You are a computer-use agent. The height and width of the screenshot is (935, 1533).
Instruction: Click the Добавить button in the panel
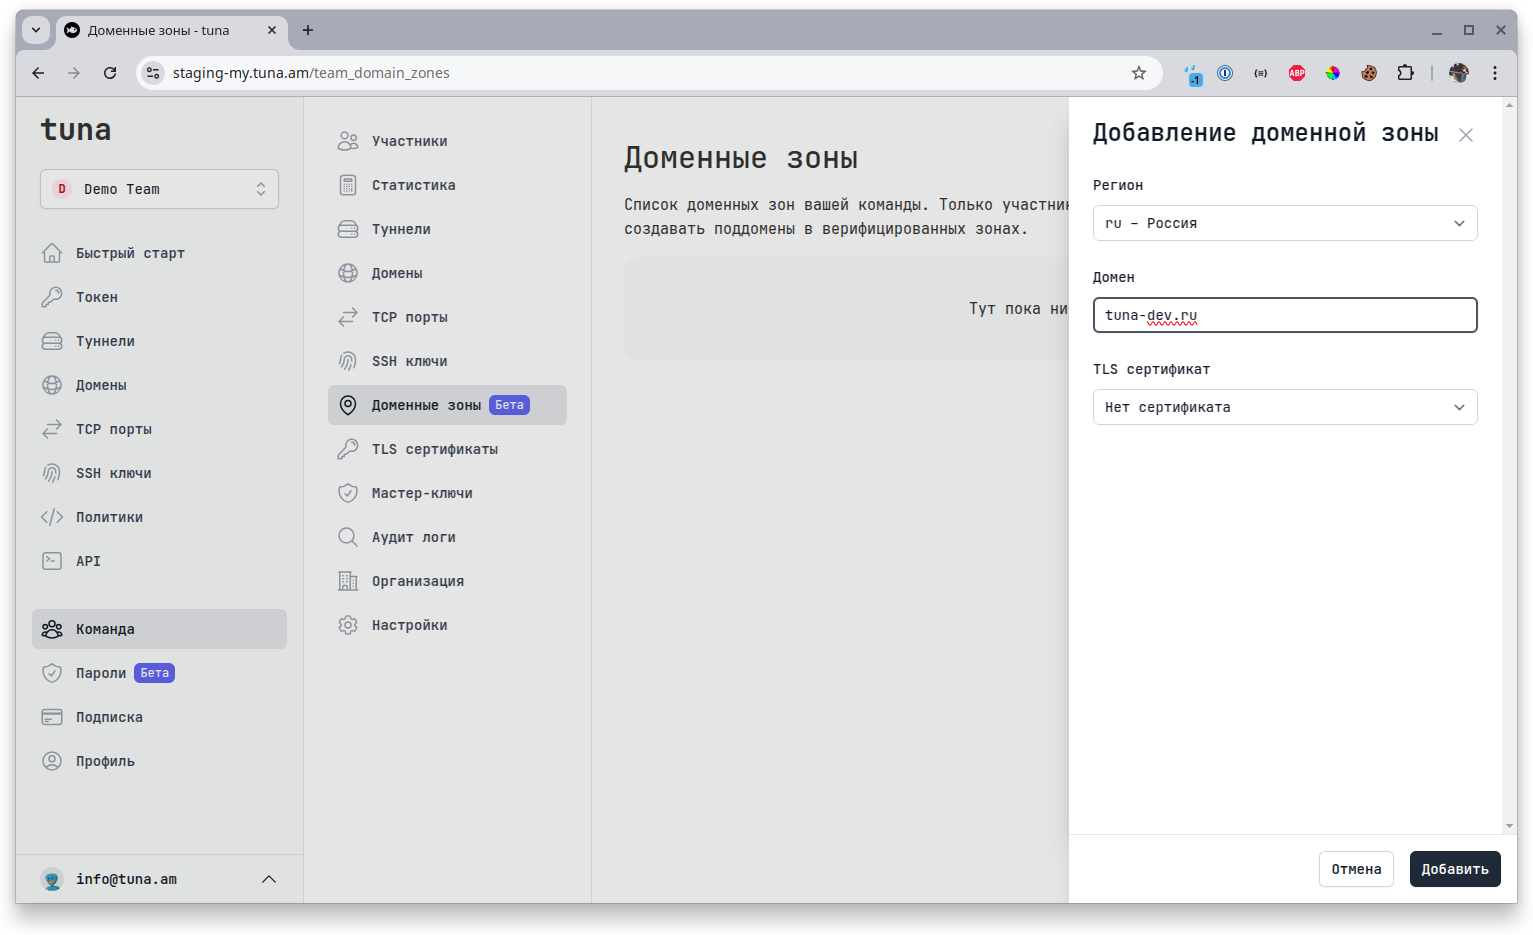1455,869
